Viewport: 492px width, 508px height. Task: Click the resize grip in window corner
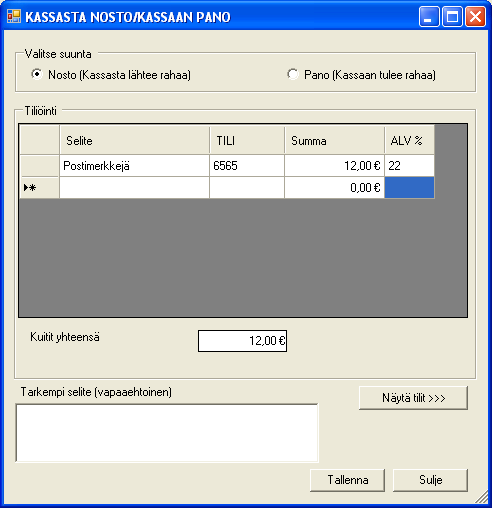[482, 497]
